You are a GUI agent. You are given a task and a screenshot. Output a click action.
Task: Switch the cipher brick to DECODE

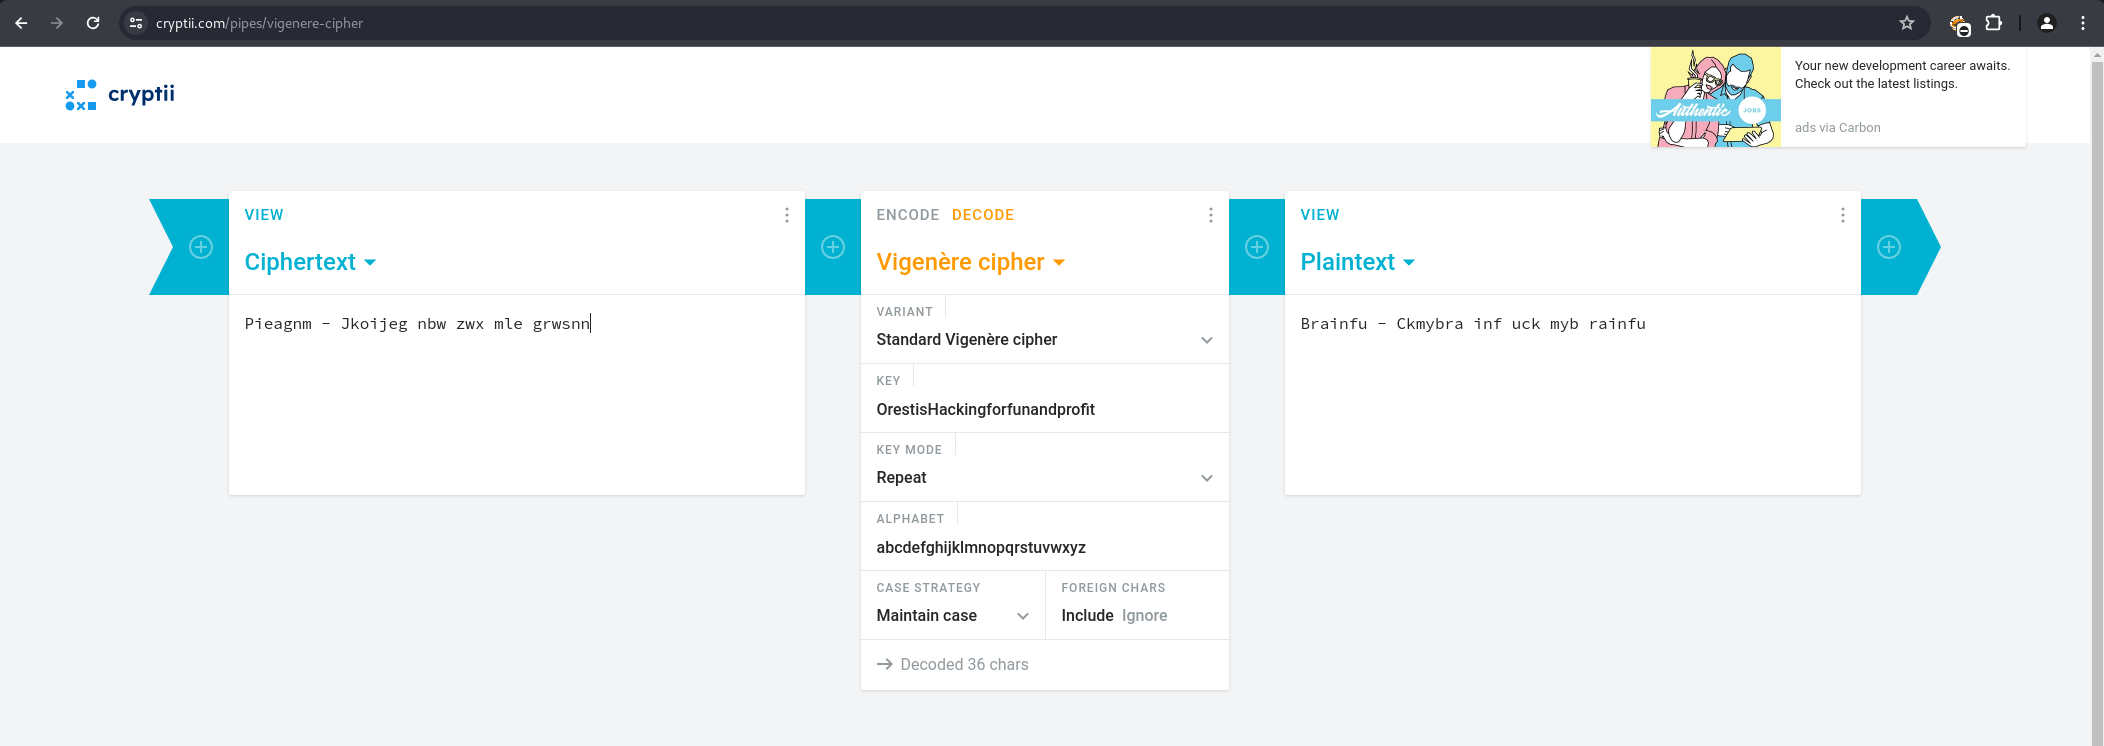pos(983,215)
